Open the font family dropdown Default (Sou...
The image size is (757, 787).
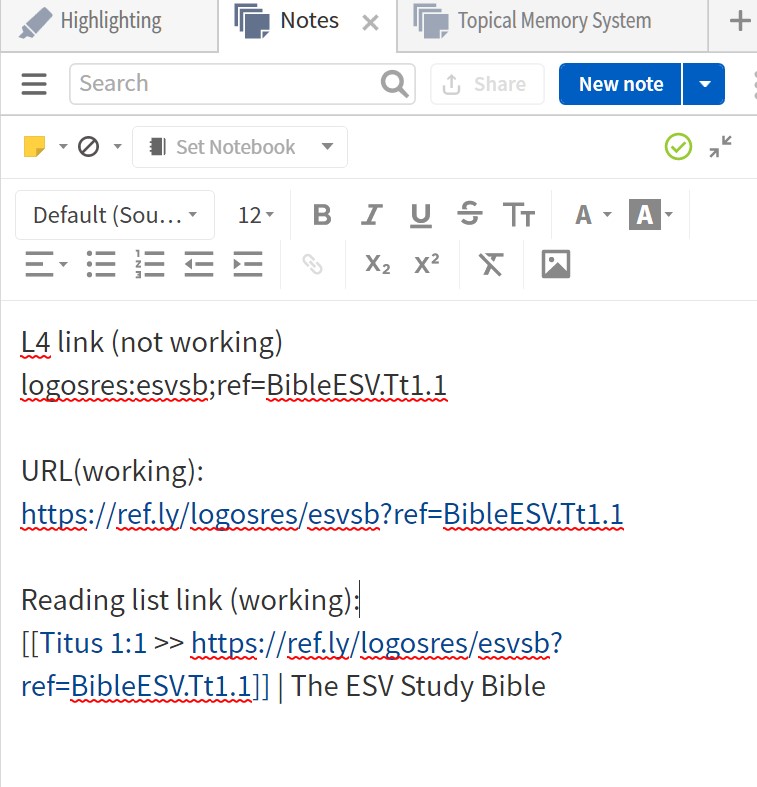click(115, 215)
